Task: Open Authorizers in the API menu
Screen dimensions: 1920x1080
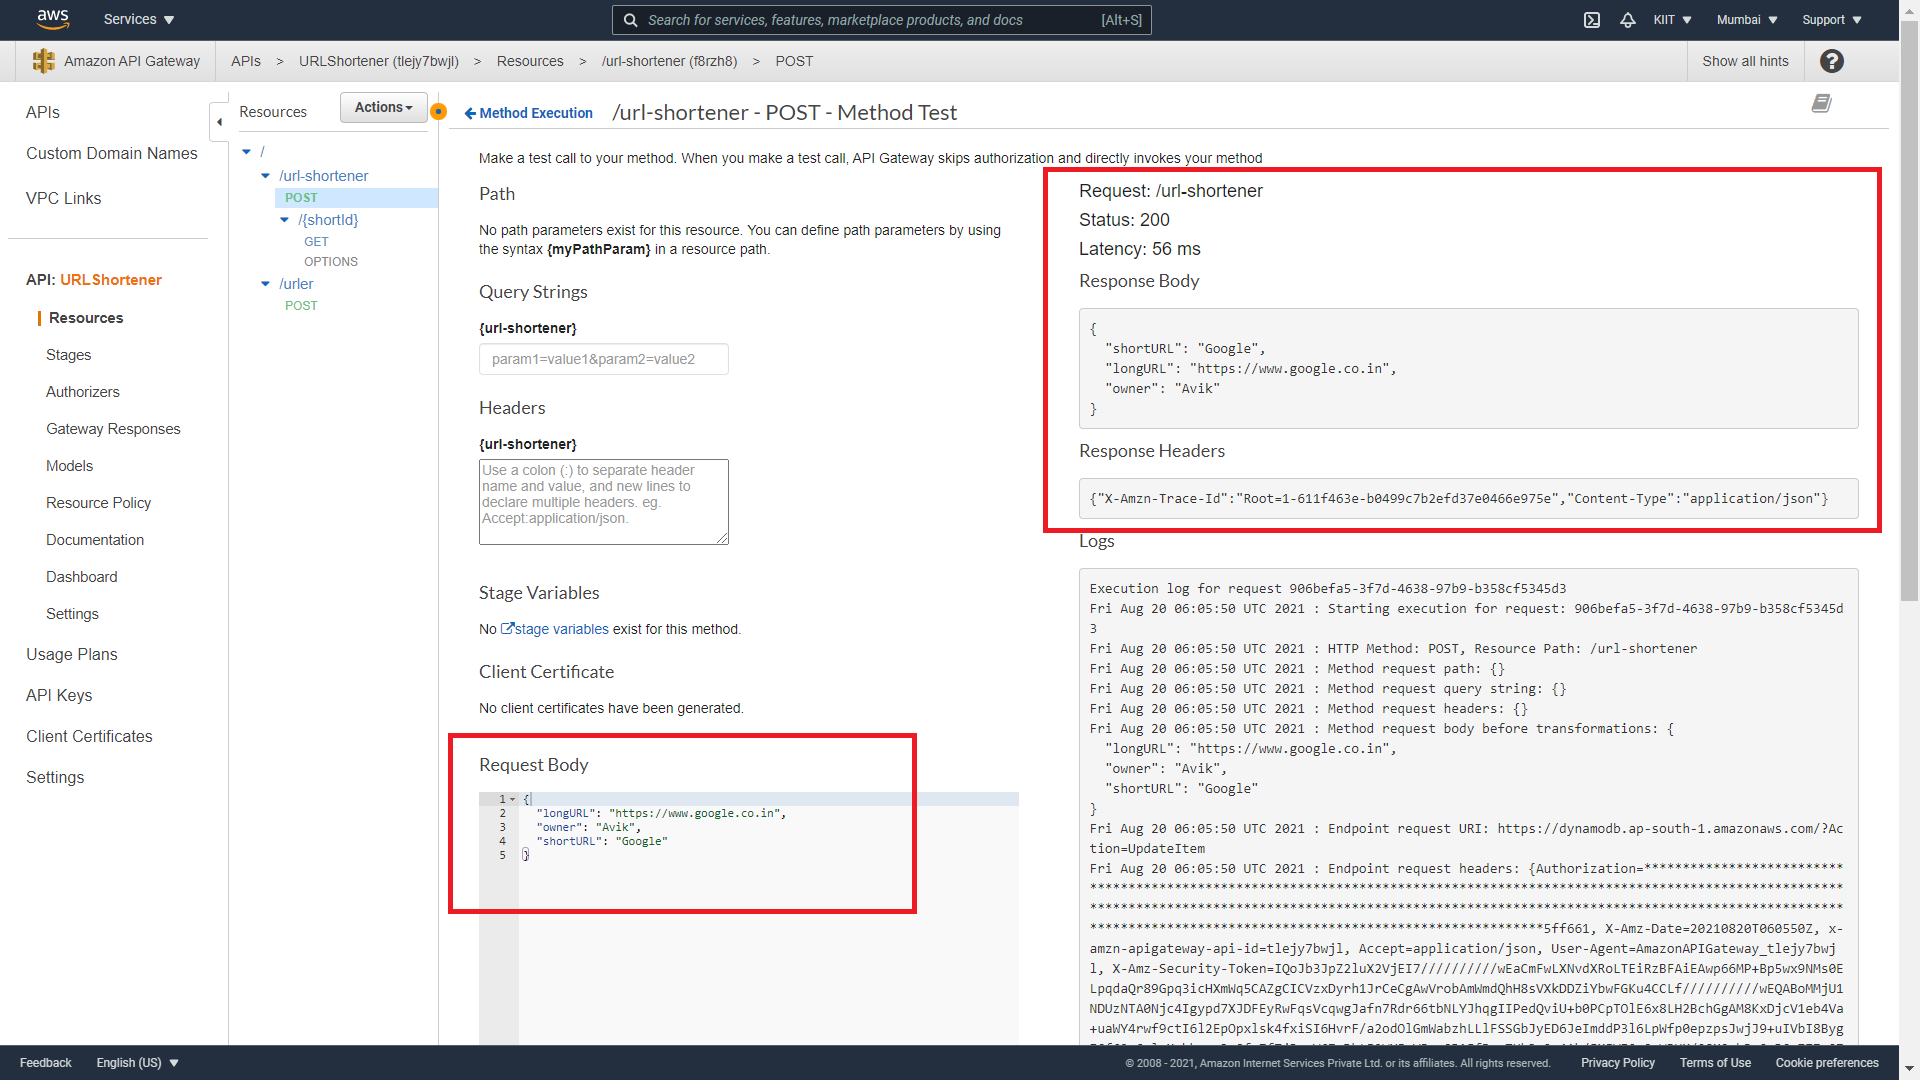Action: pyautogui.click(x=83, y=392)
